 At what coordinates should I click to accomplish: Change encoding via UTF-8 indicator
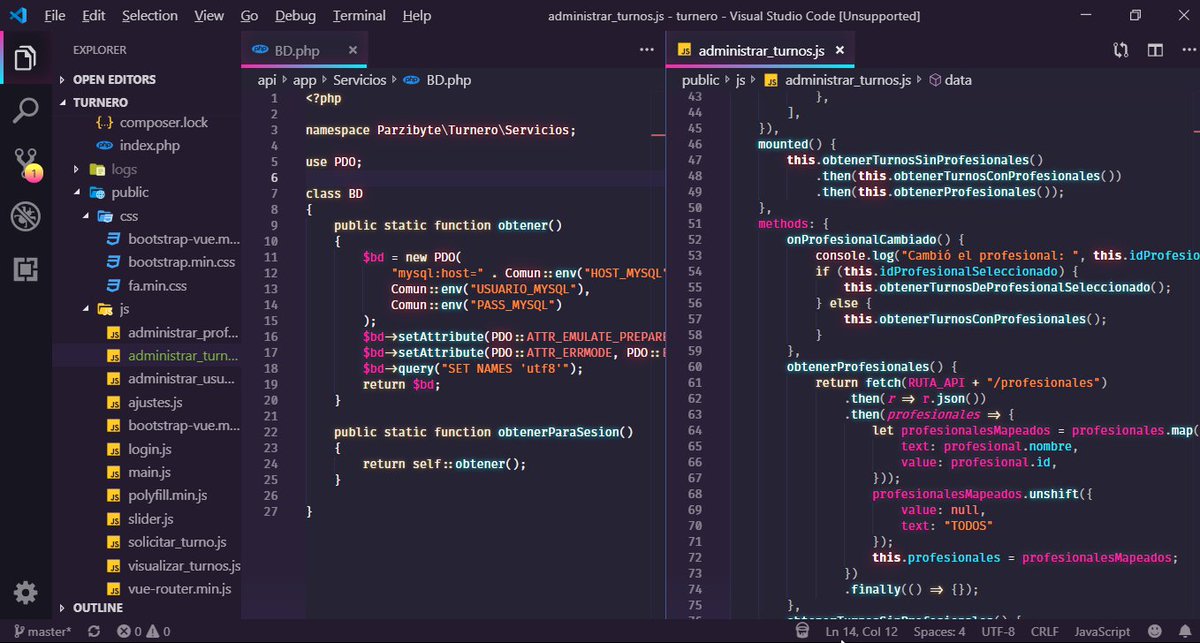998,632
